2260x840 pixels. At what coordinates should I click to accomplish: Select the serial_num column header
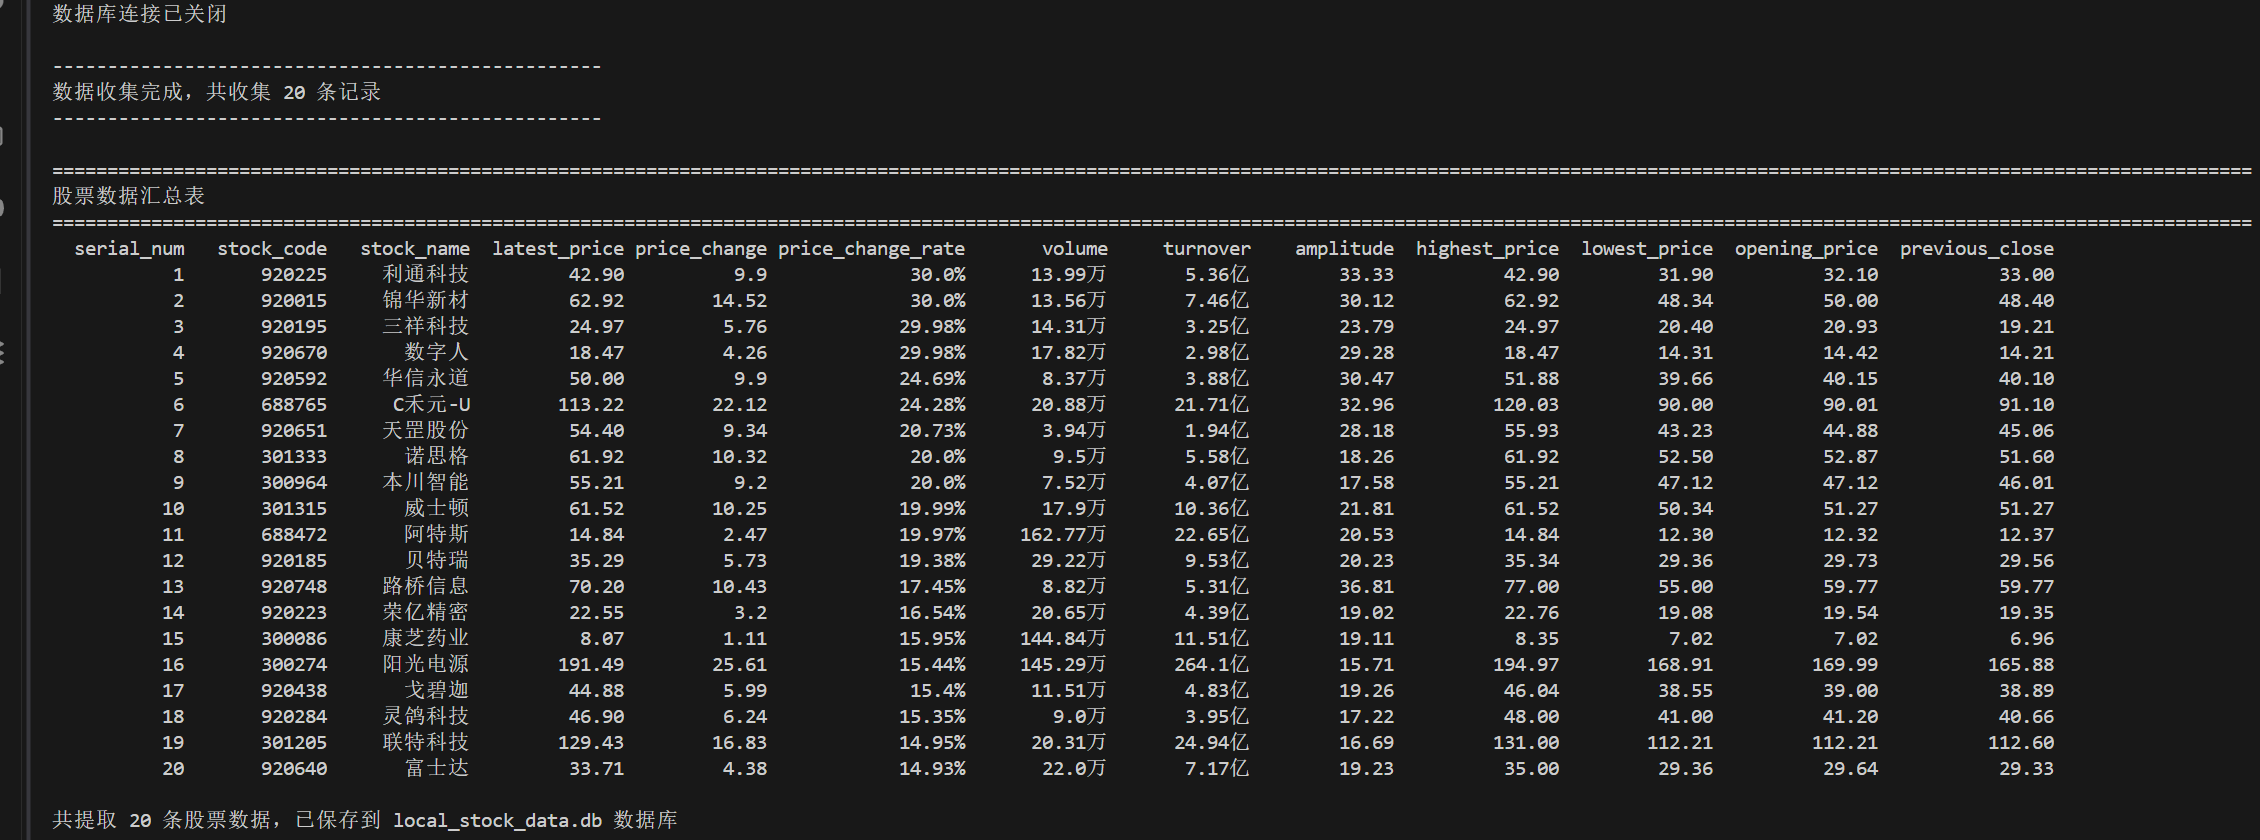coord(129,249)
